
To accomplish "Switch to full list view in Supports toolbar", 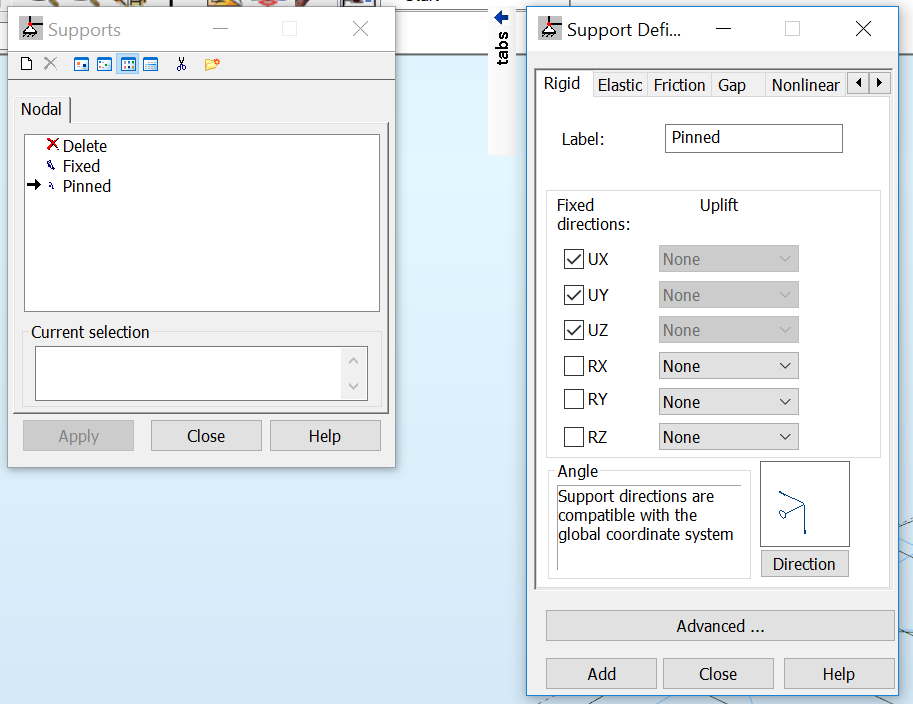I will tap(151, 64).
